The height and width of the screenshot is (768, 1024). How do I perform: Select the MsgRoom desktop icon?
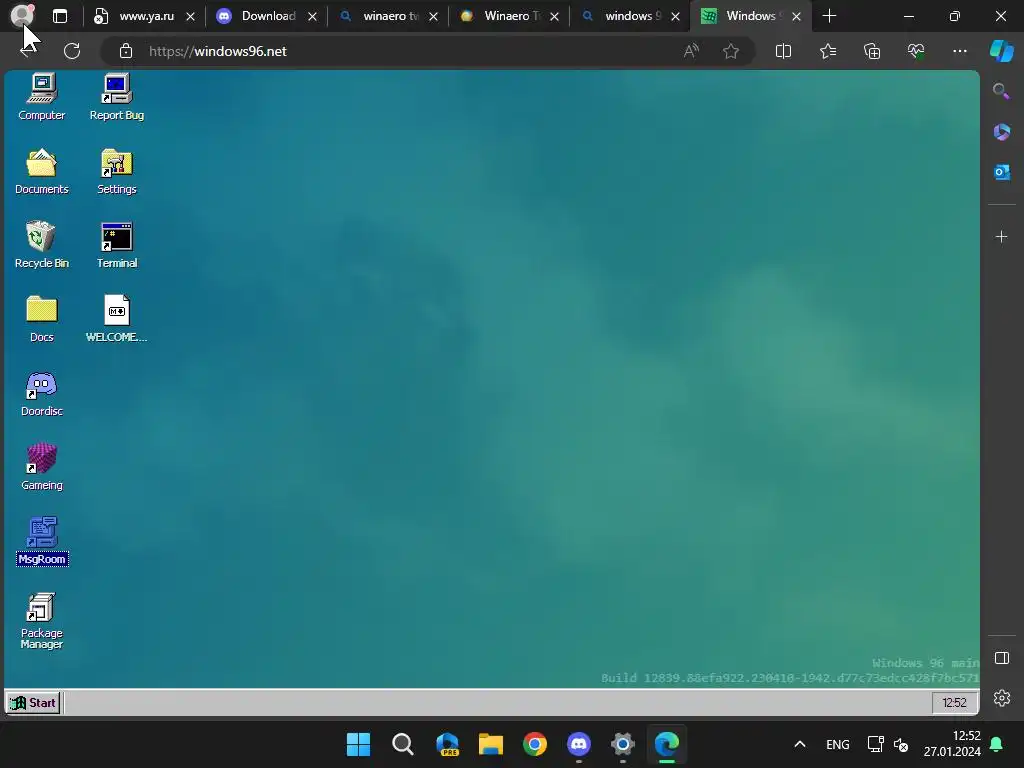pos(42,541)
